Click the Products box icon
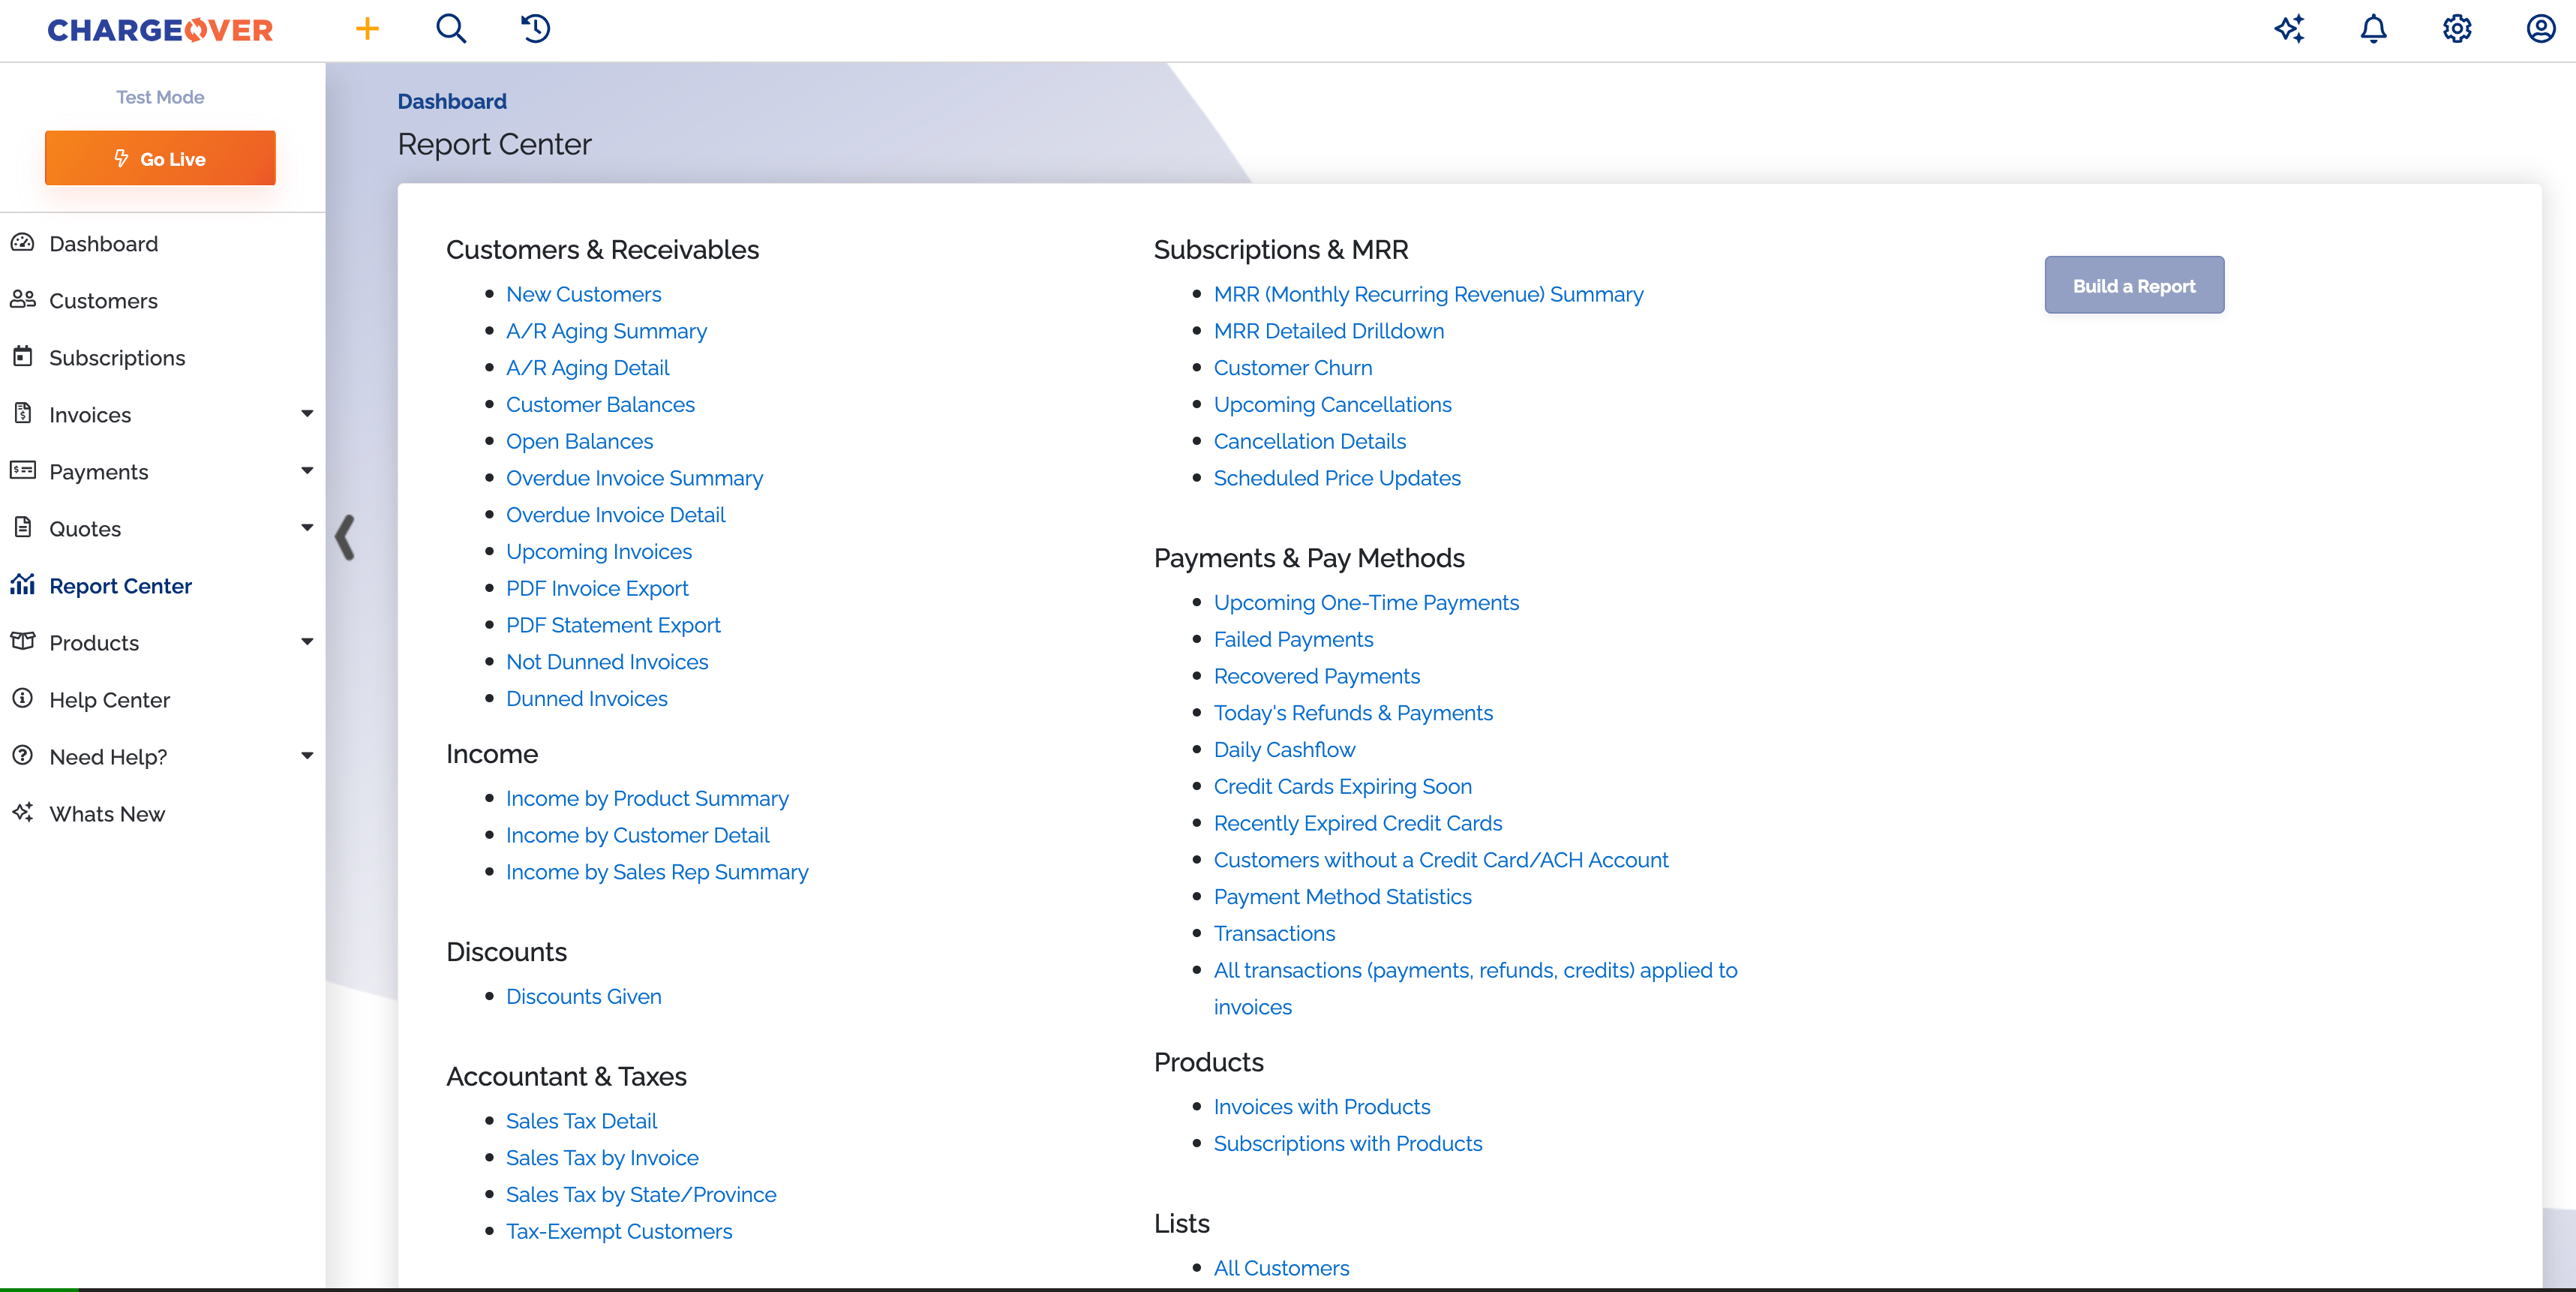The image size is (2576, 1292). pos(23,642)
